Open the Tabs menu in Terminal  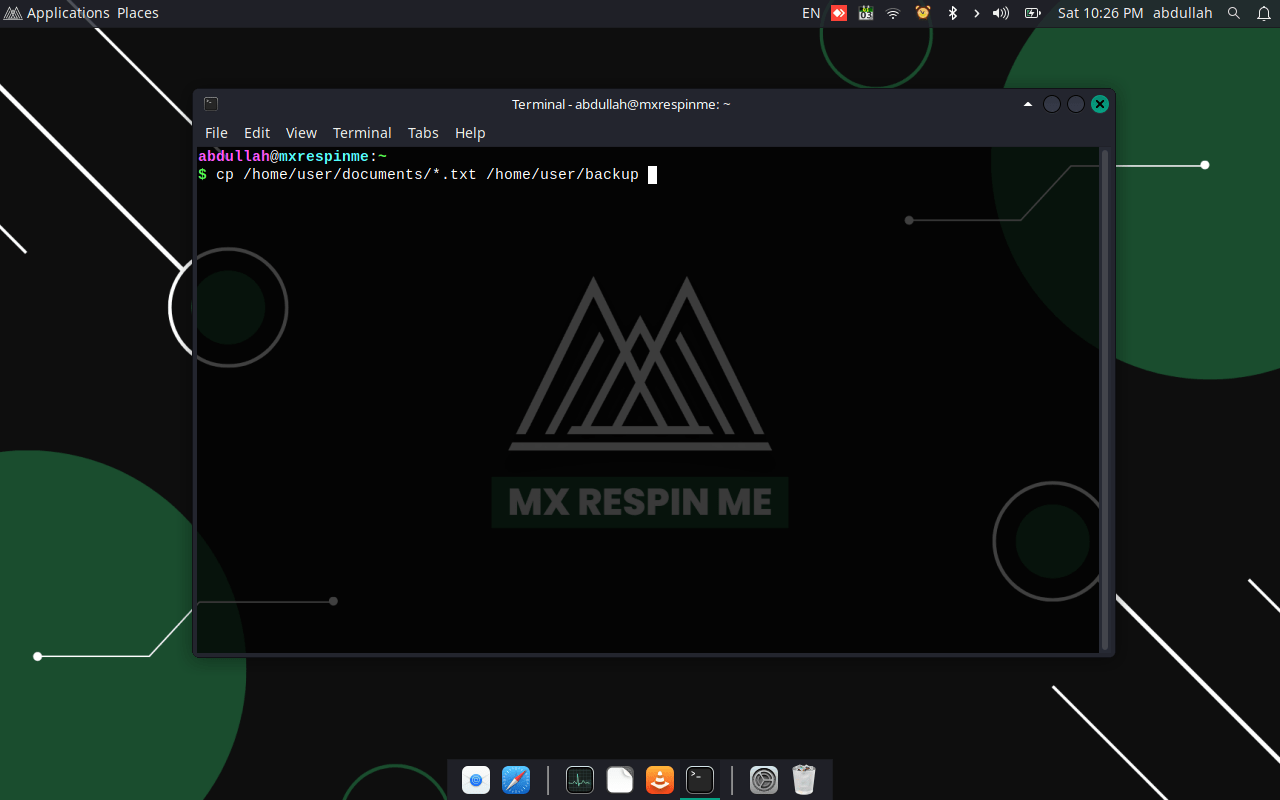pos(423,133)
